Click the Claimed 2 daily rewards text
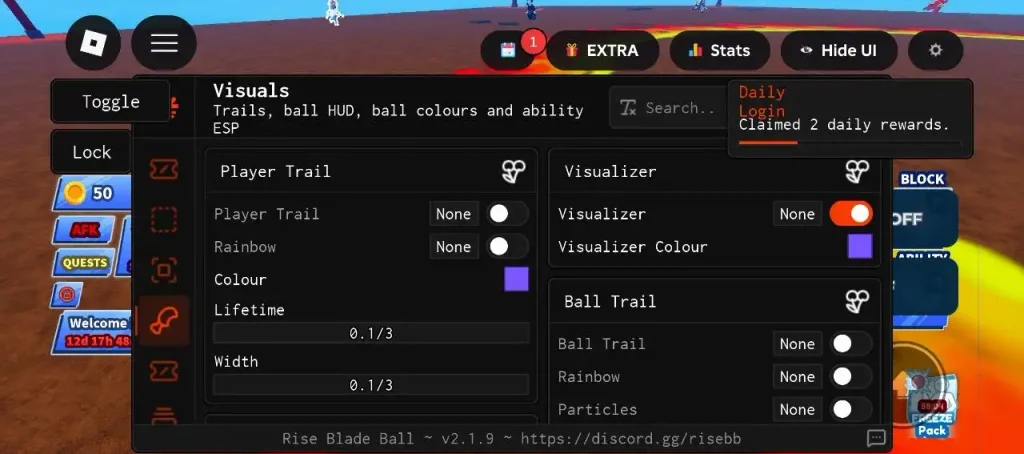The width and height of the screenshot is (1024, 454). coord(844,124)
